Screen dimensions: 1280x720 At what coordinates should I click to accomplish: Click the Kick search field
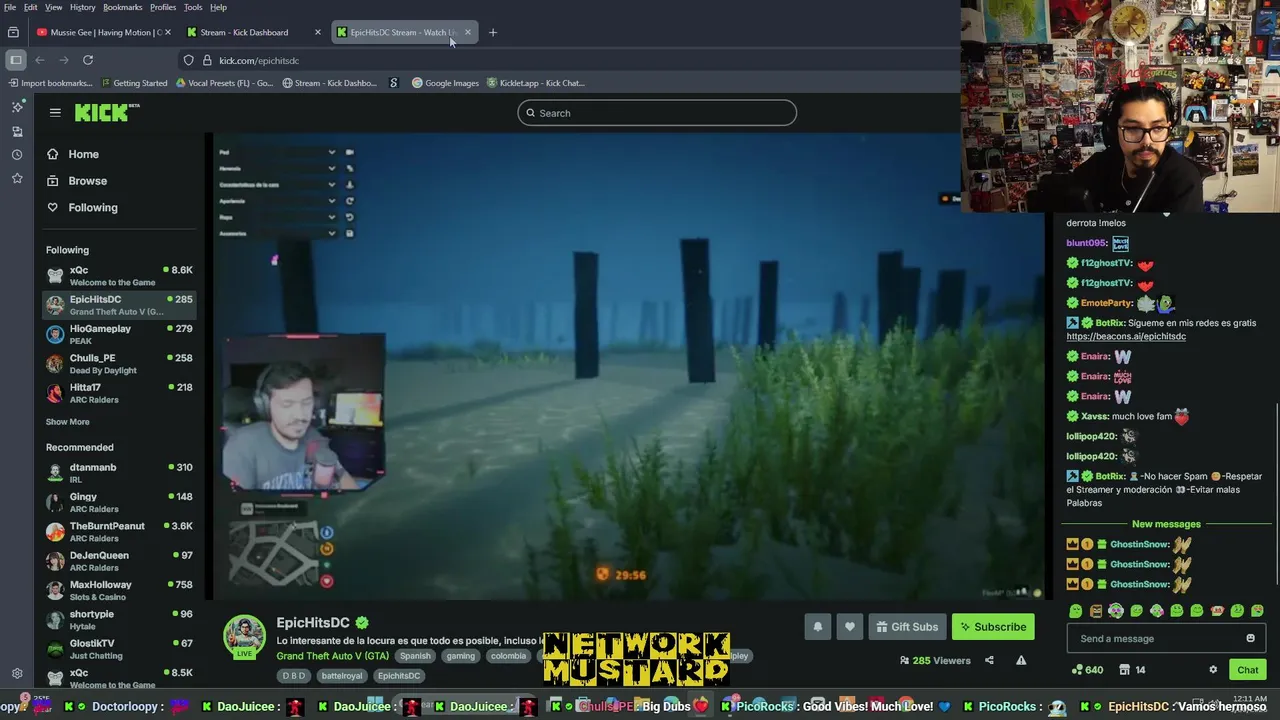(657, 113)
